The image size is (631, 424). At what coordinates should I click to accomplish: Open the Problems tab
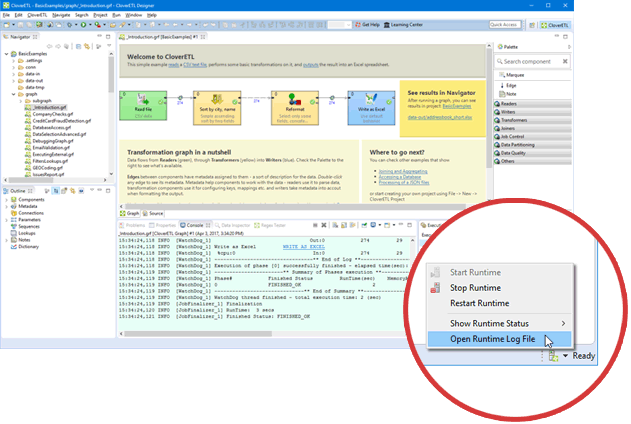[132, 225]
